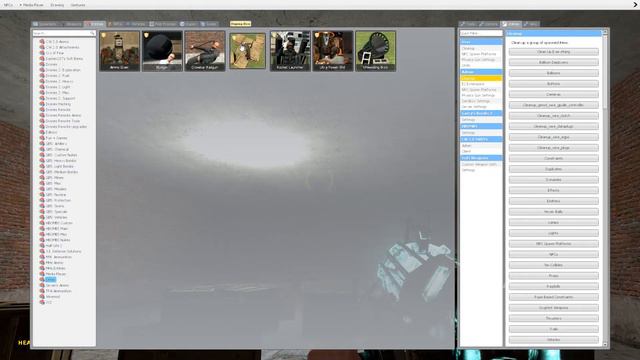Click the Post Process tab icon
The height and width of the screenshot is (360, 640).
151,24
